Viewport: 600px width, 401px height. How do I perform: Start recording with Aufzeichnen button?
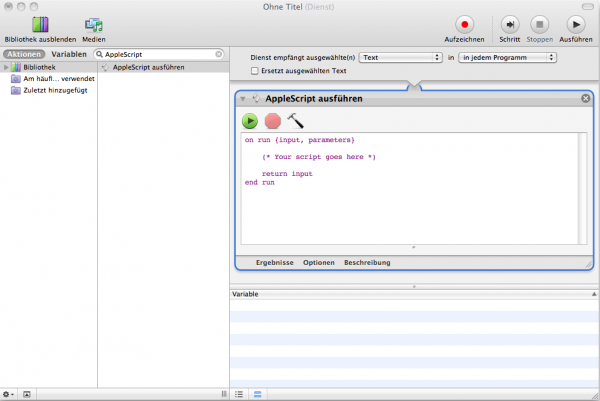click(464, 24)
